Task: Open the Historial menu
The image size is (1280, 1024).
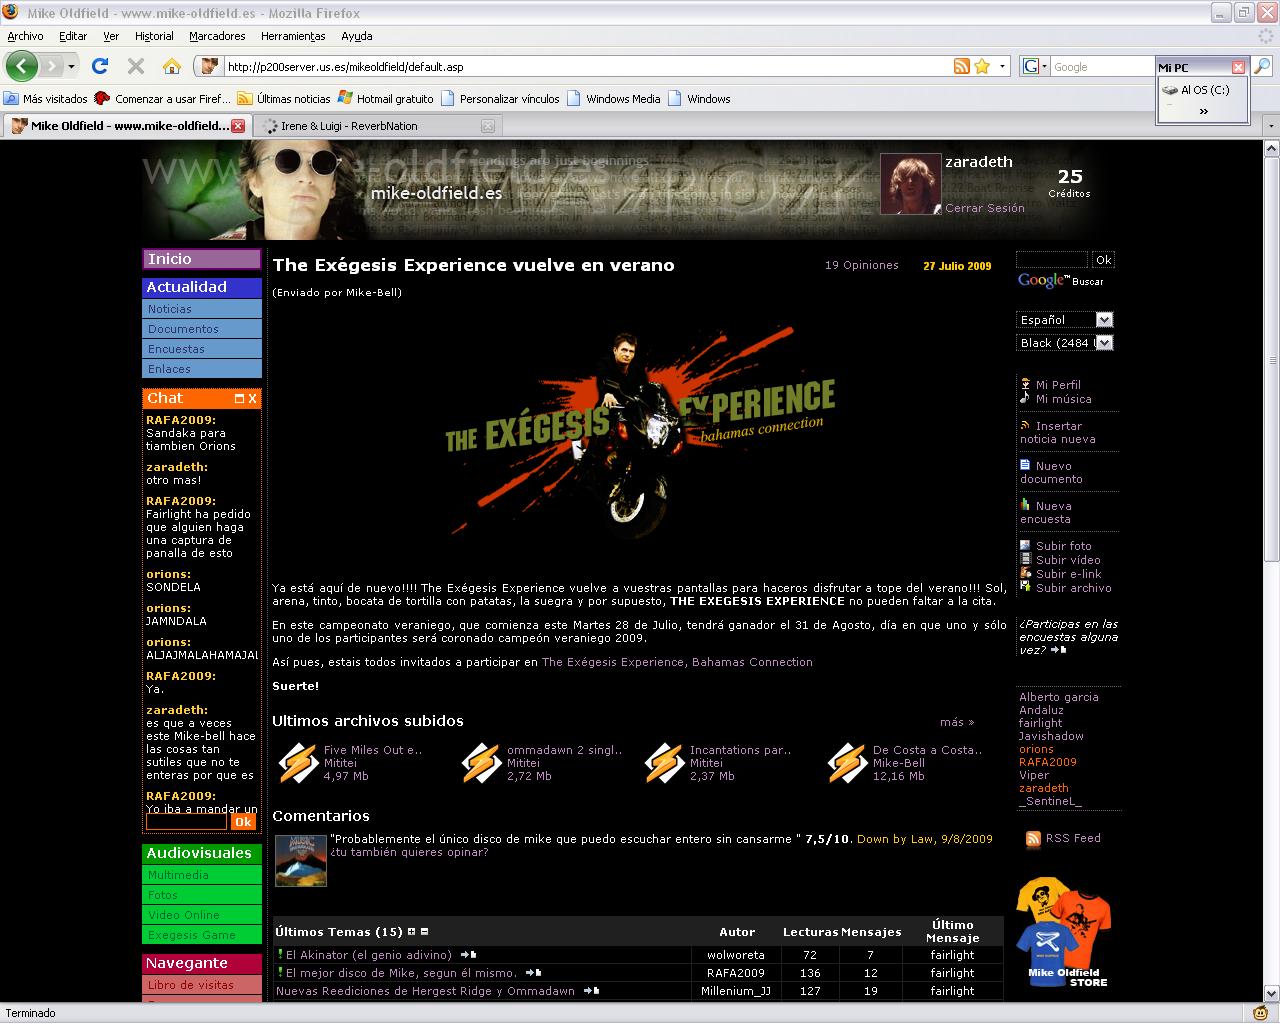Action: pos(154,36)
